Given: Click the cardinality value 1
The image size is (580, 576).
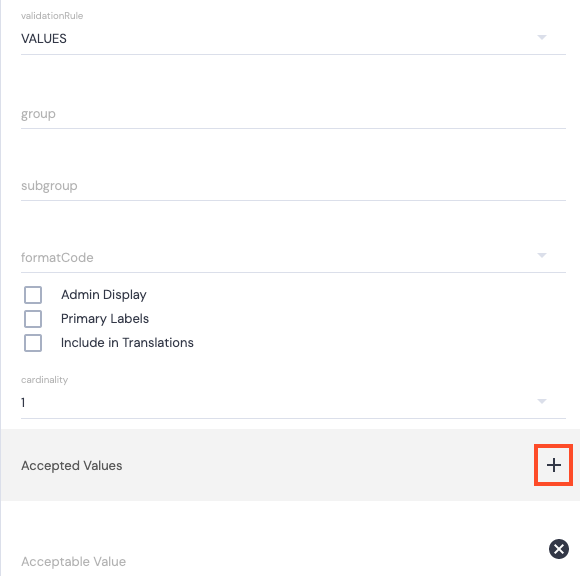Looking at the screenshot, I should pos(23,402).
